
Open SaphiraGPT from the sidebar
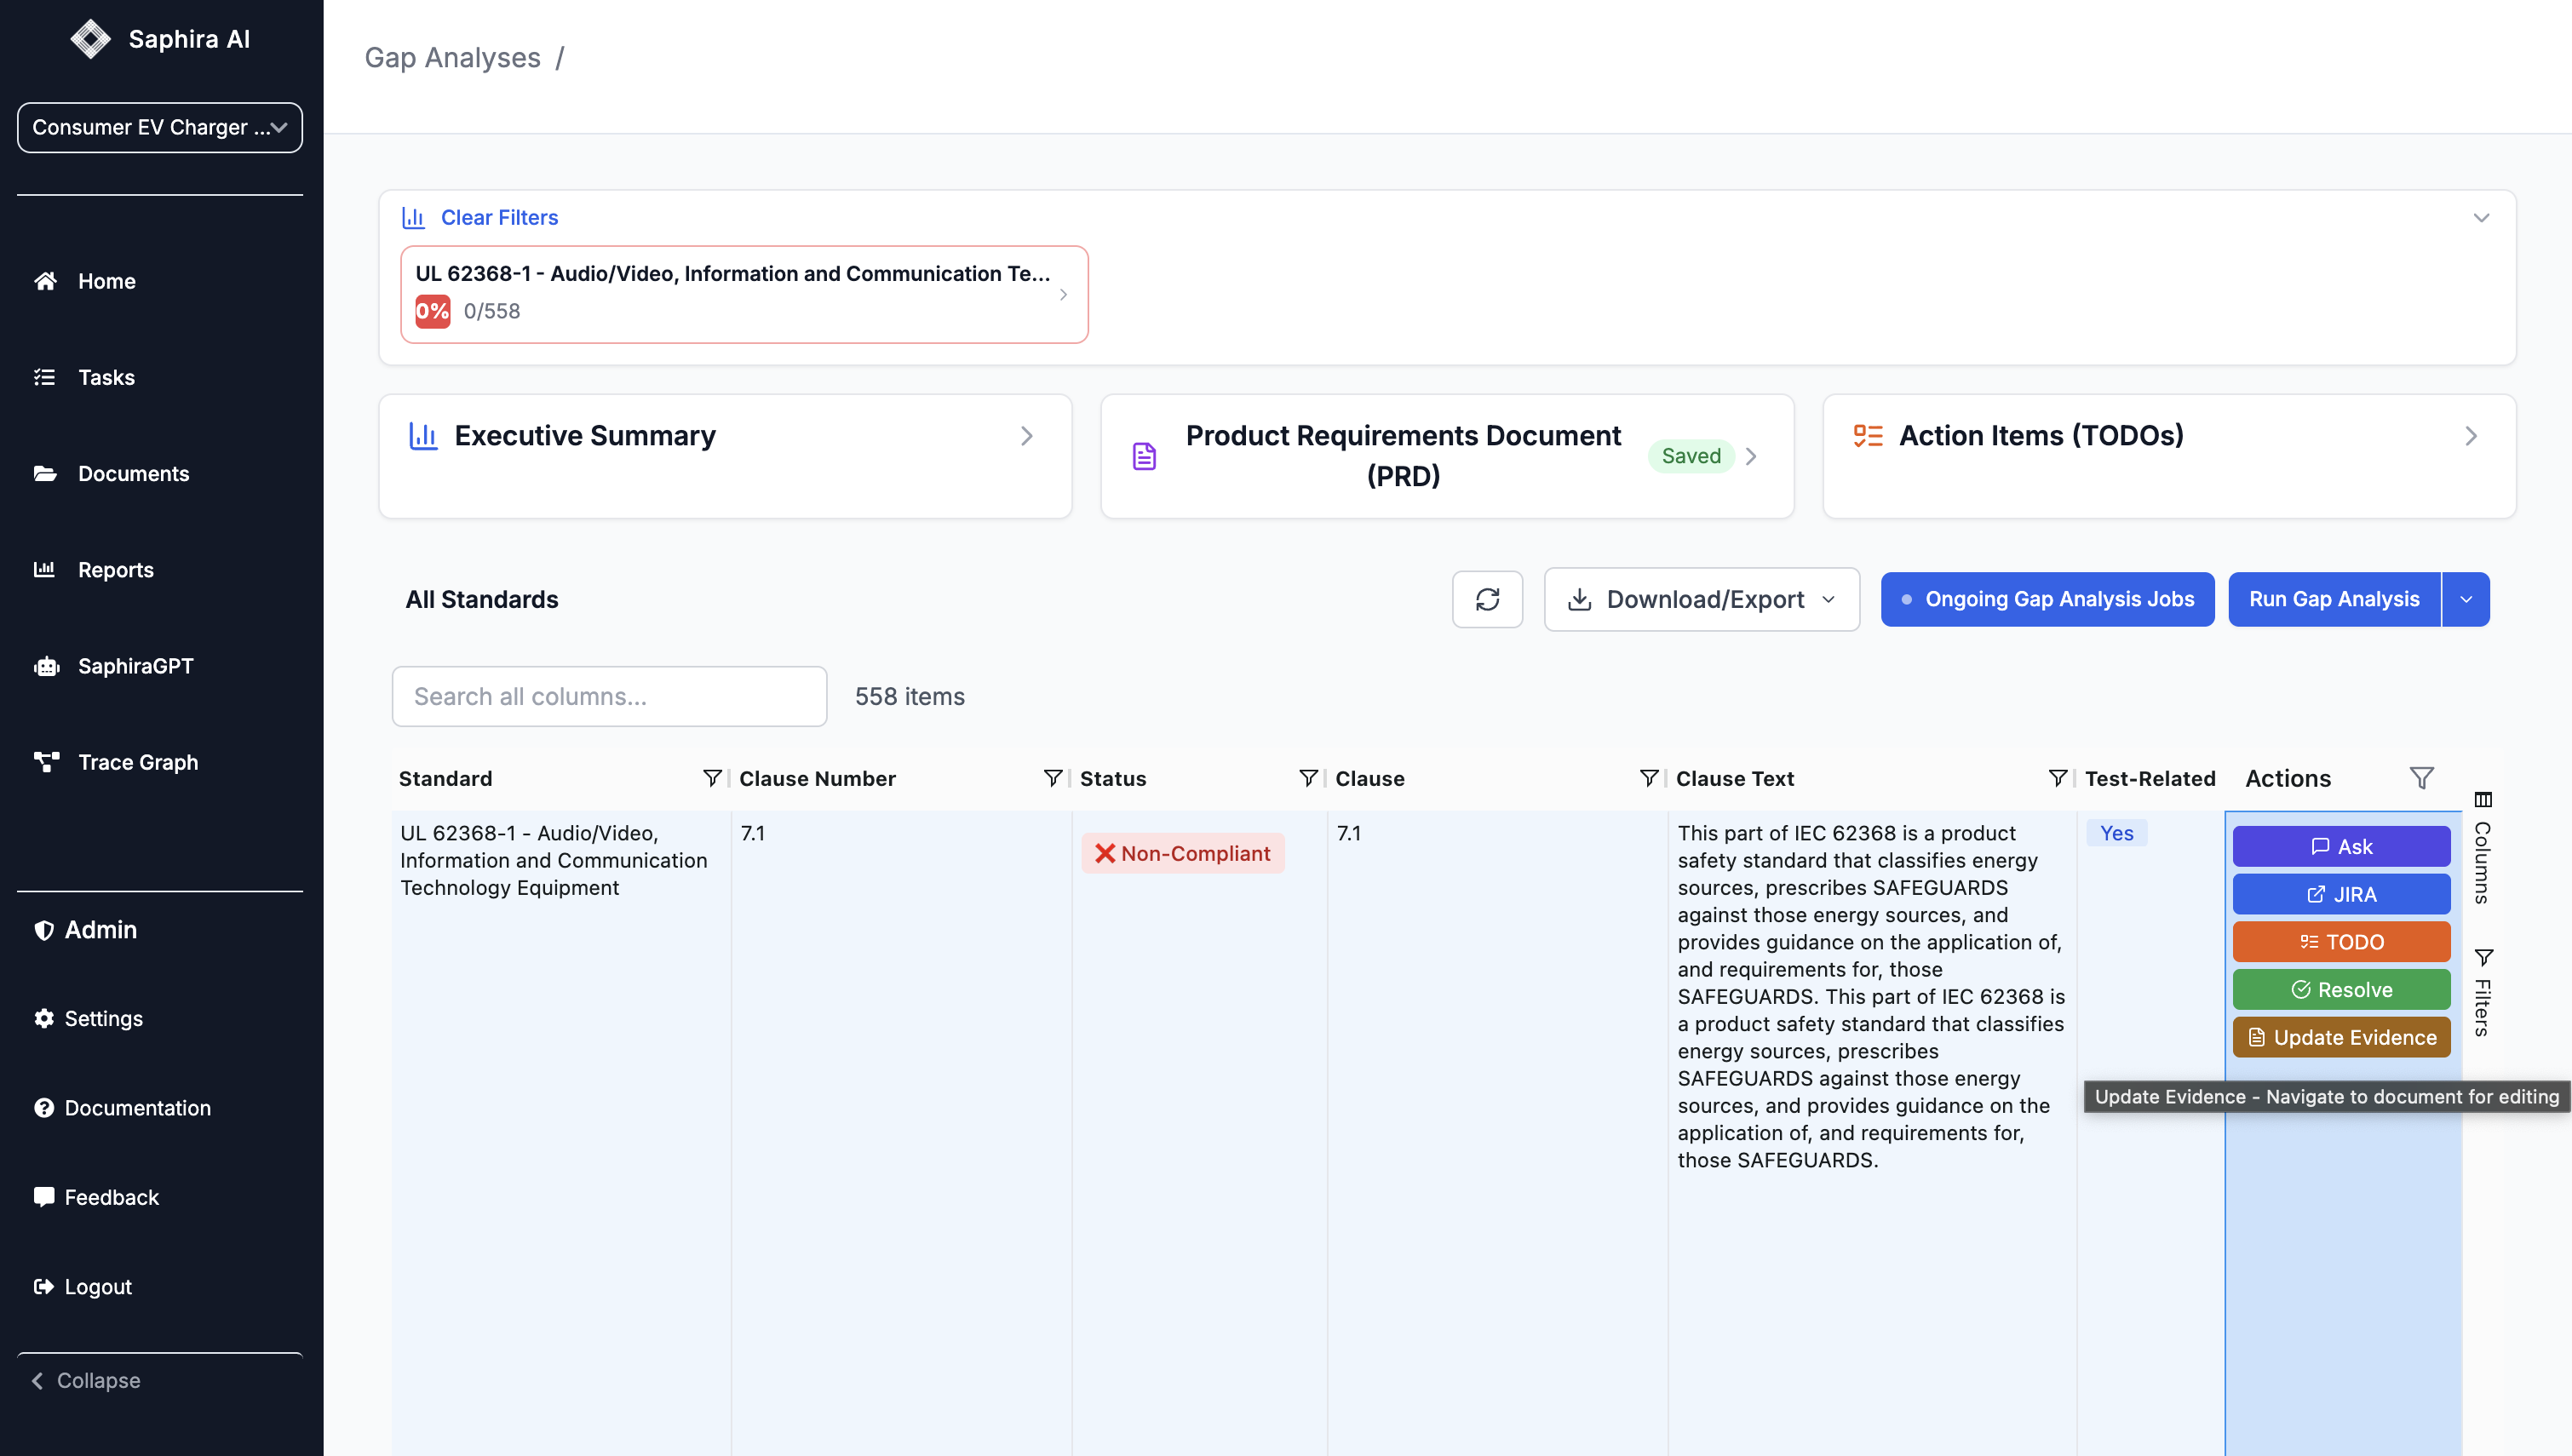pos(135,666)
